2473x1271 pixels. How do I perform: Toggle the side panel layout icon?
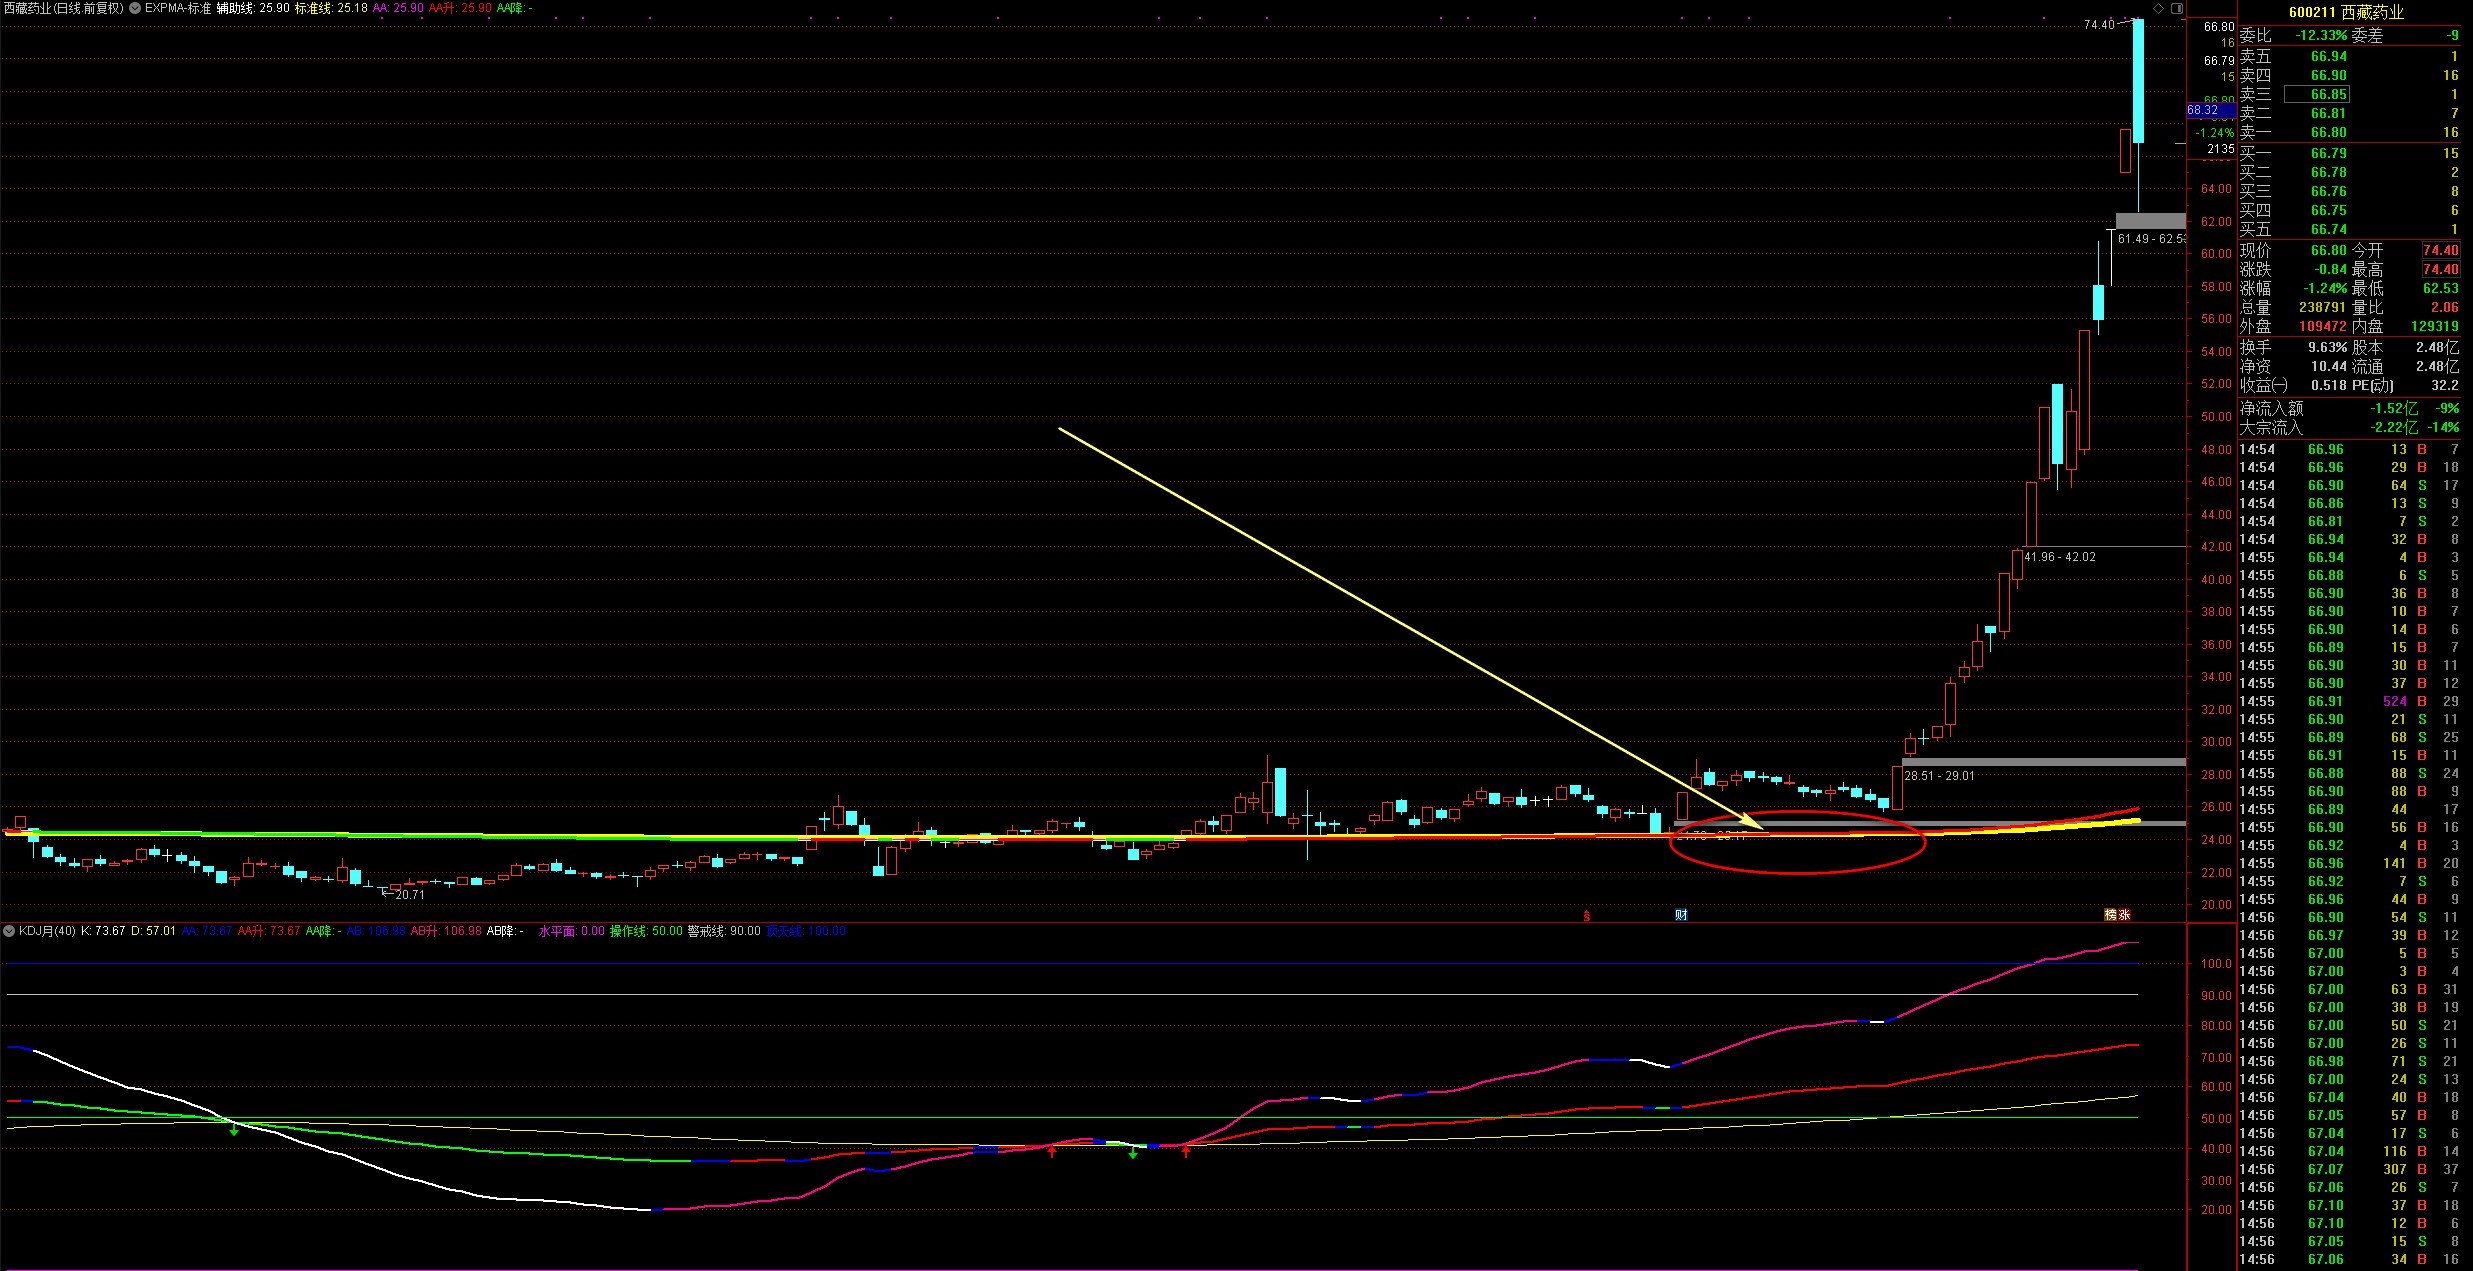coord(2176,8)
